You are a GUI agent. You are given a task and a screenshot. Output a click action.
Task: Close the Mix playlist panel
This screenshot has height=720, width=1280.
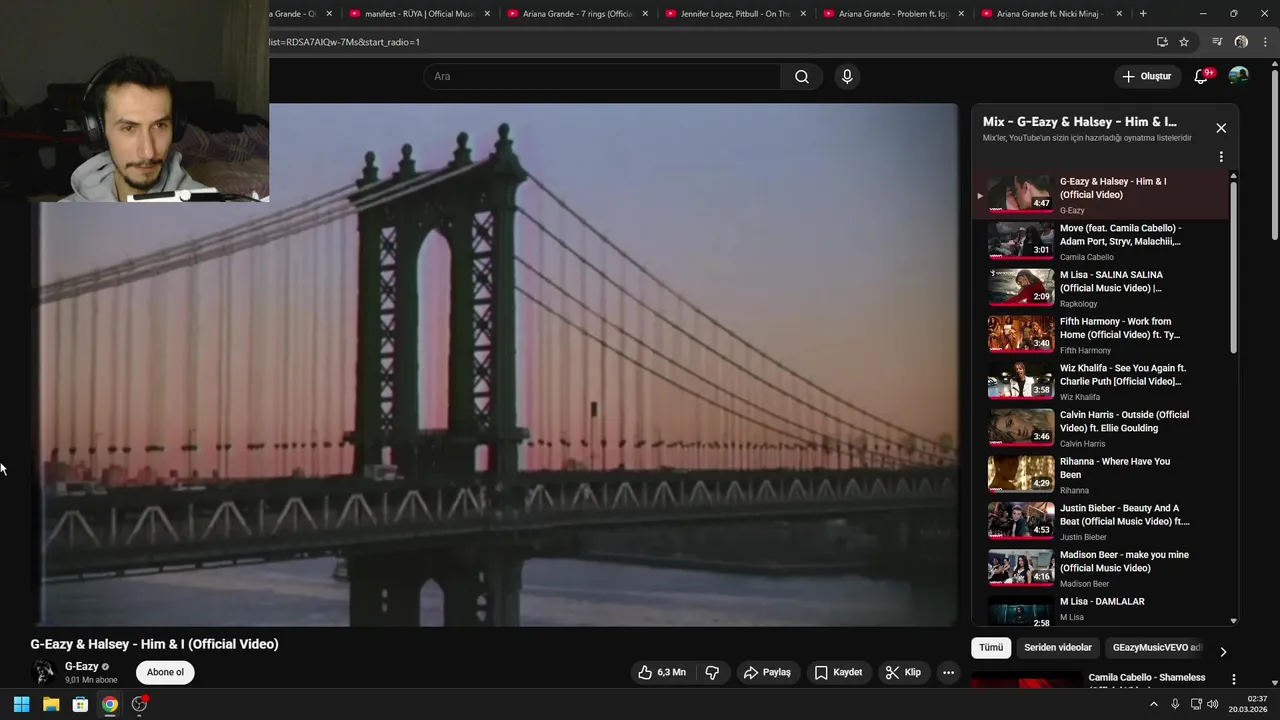1221,128
